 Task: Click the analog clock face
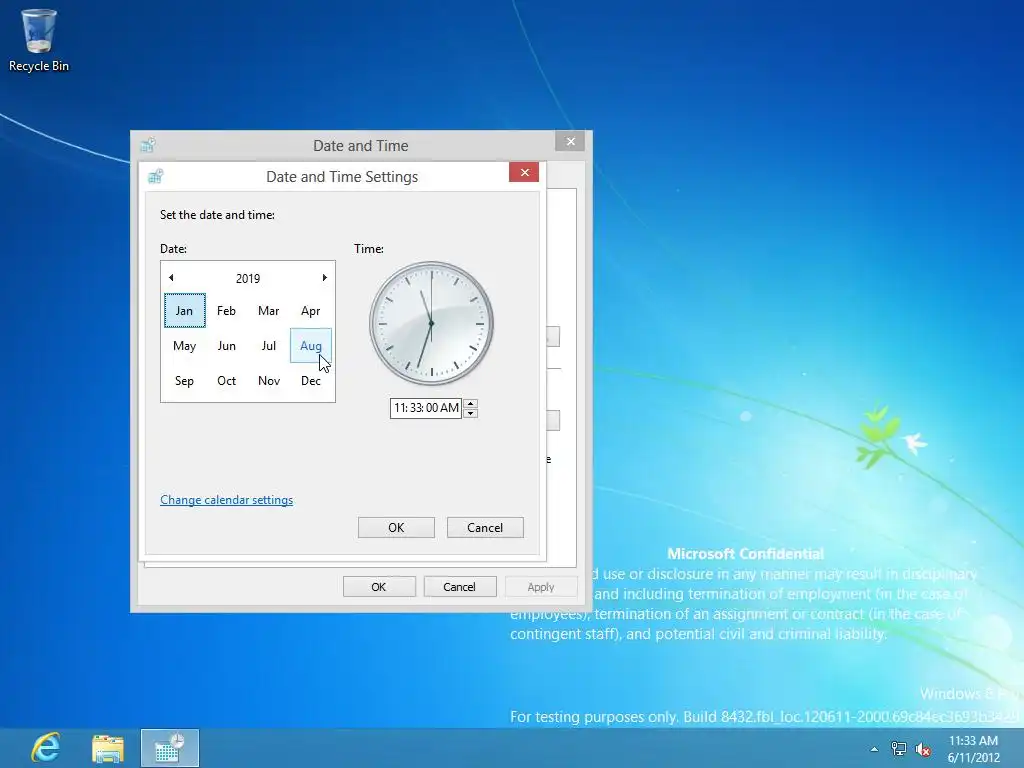click(431, 323)
